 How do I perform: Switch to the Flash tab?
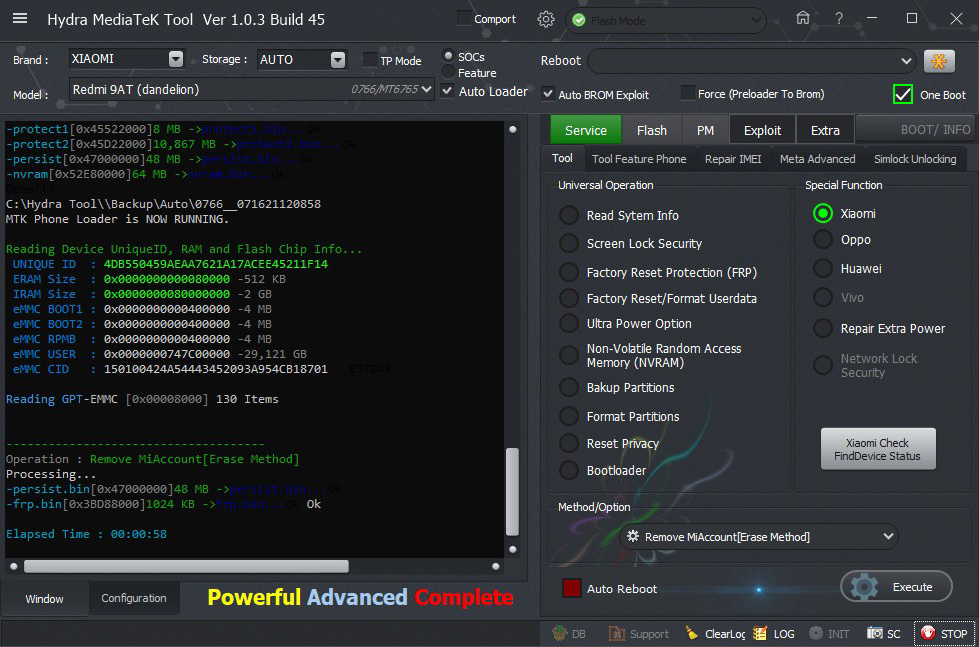(x=651, y=130)
